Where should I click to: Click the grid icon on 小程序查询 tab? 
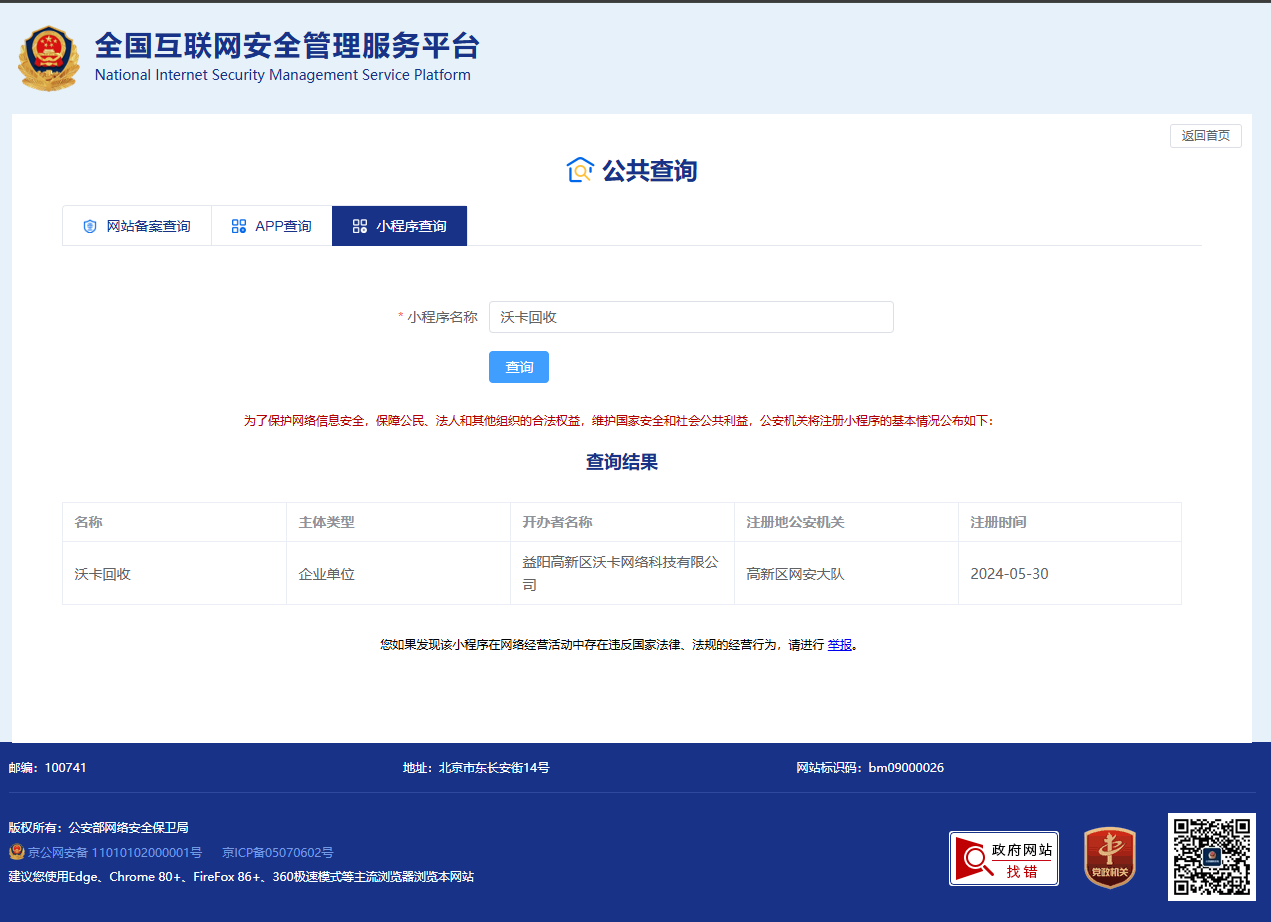pyautogui.click(x=360, y=226)
